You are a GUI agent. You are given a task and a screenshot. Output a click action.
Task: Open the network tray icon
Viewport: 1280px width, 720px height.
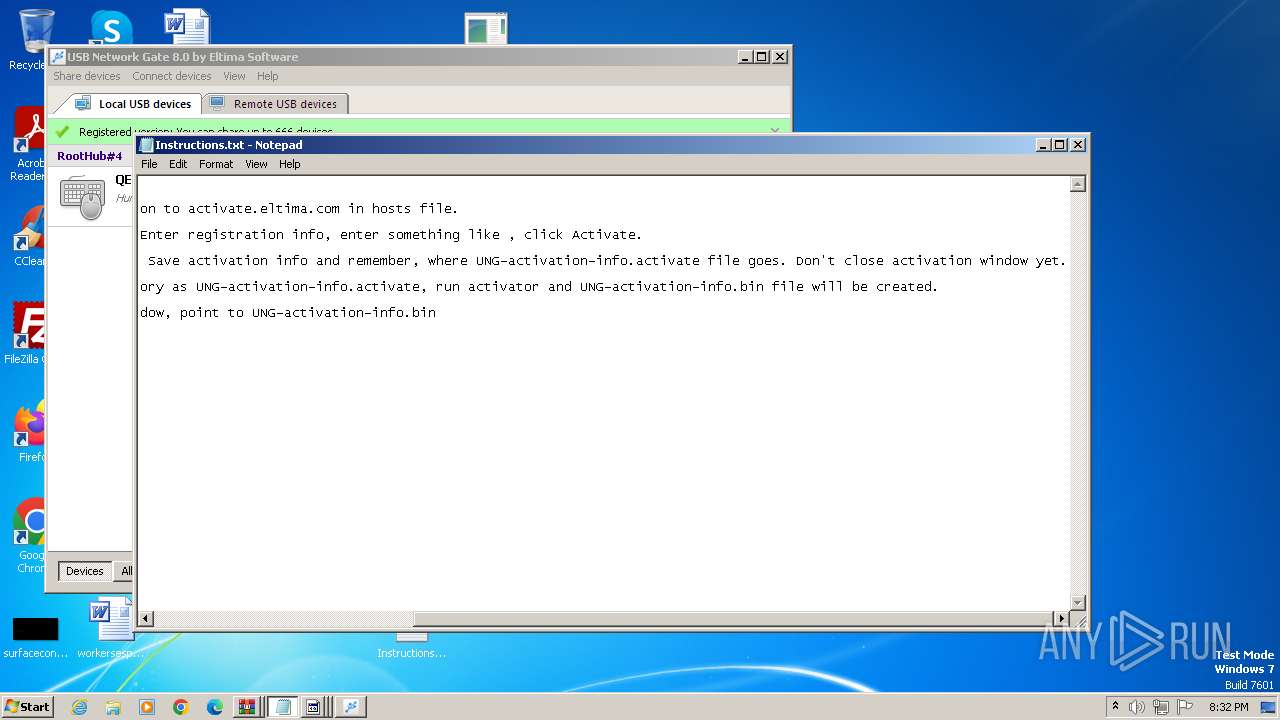pos(1161,707)
